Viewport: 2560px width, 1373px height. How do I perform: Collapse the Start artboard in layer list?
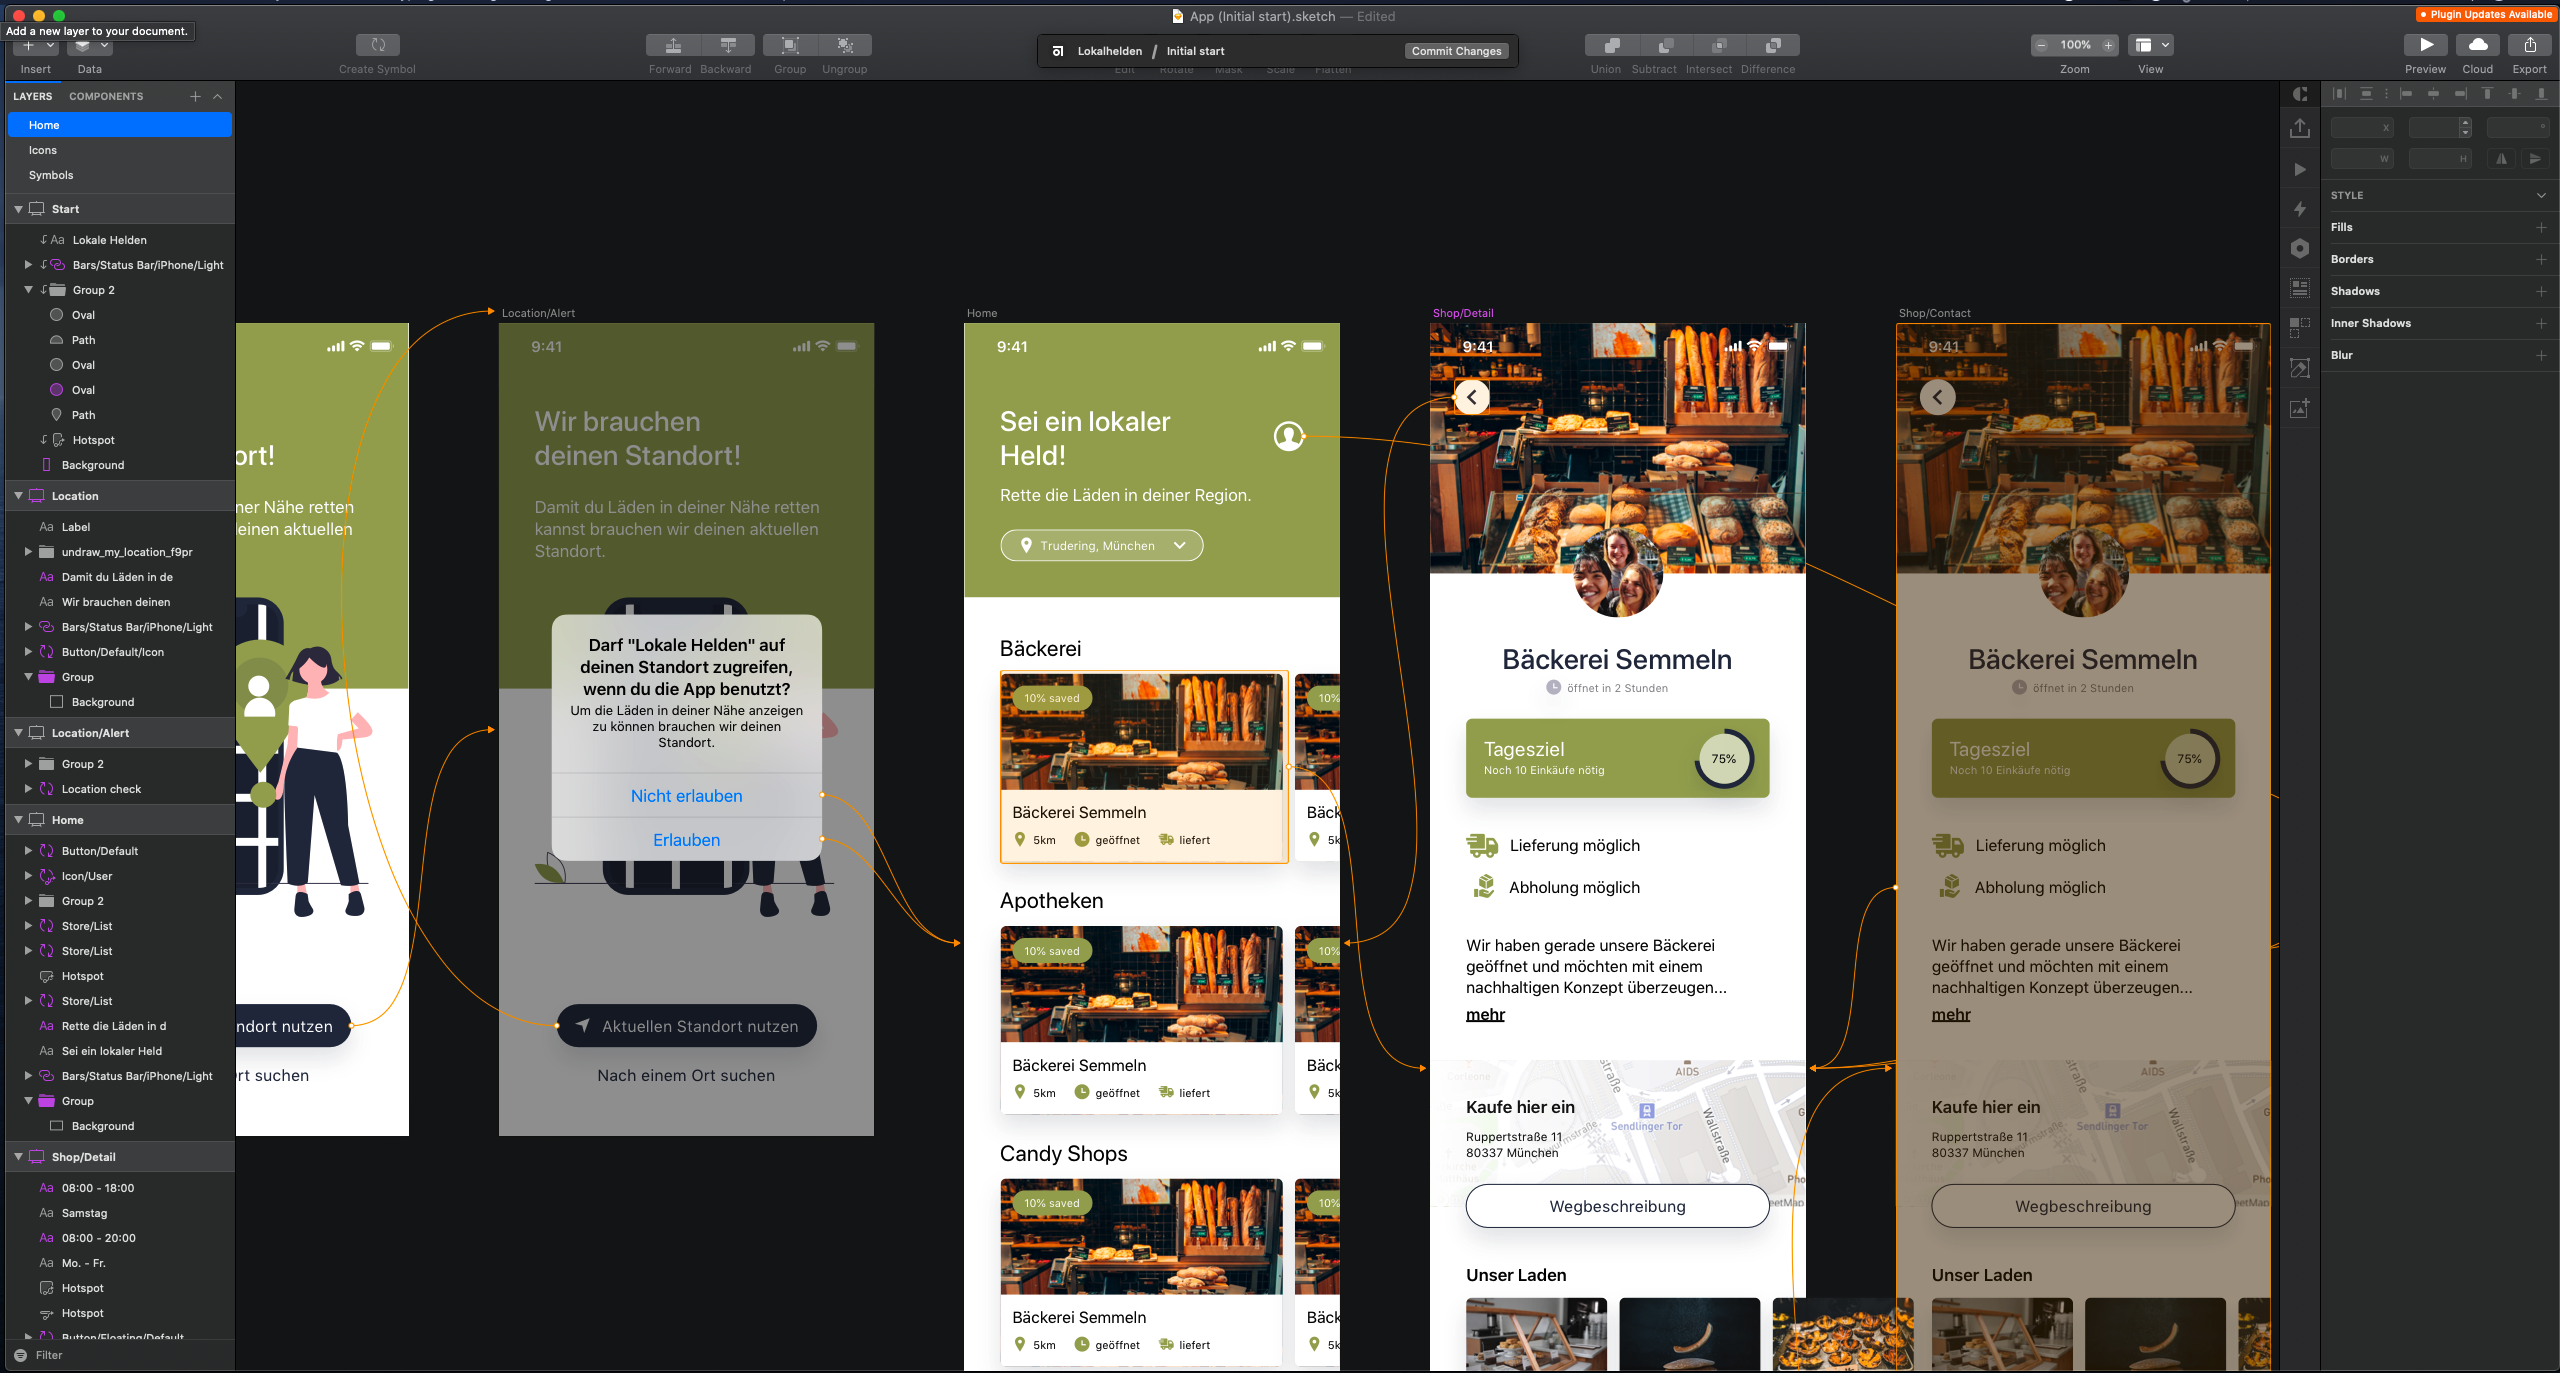tap(18, 209)
